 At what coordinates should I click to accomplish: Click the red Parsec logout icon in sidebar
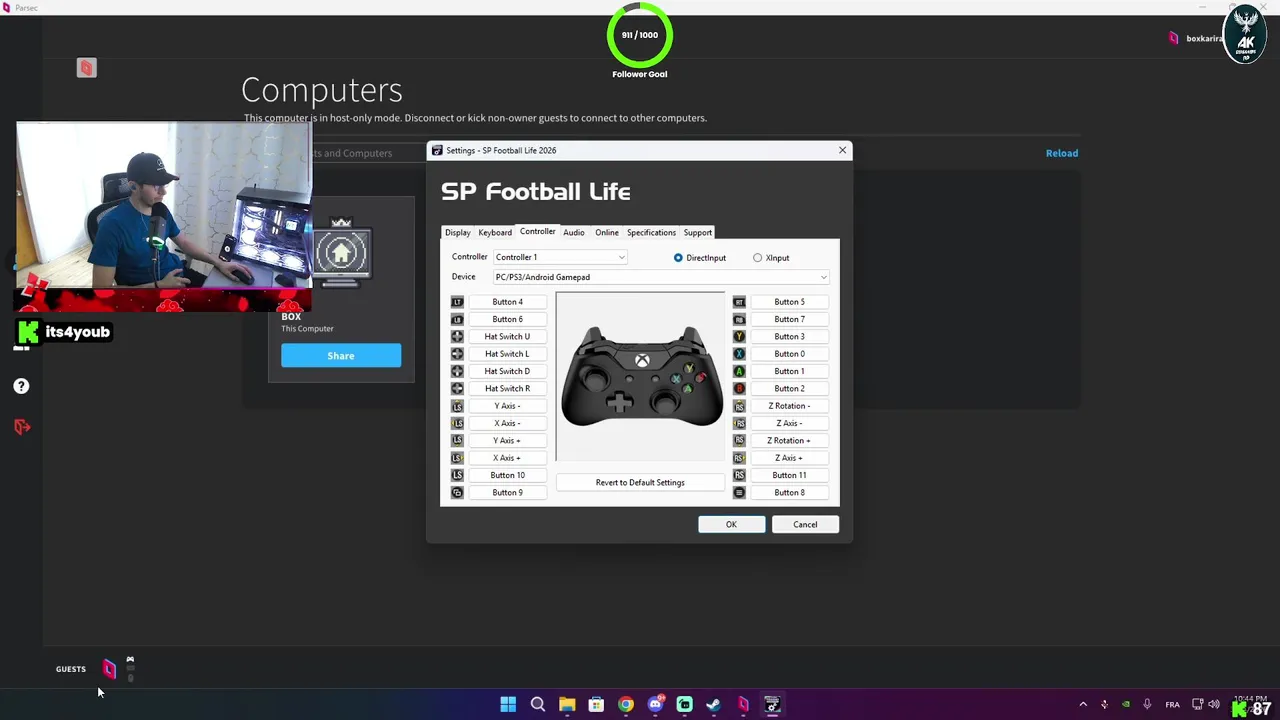pos(22,427)
